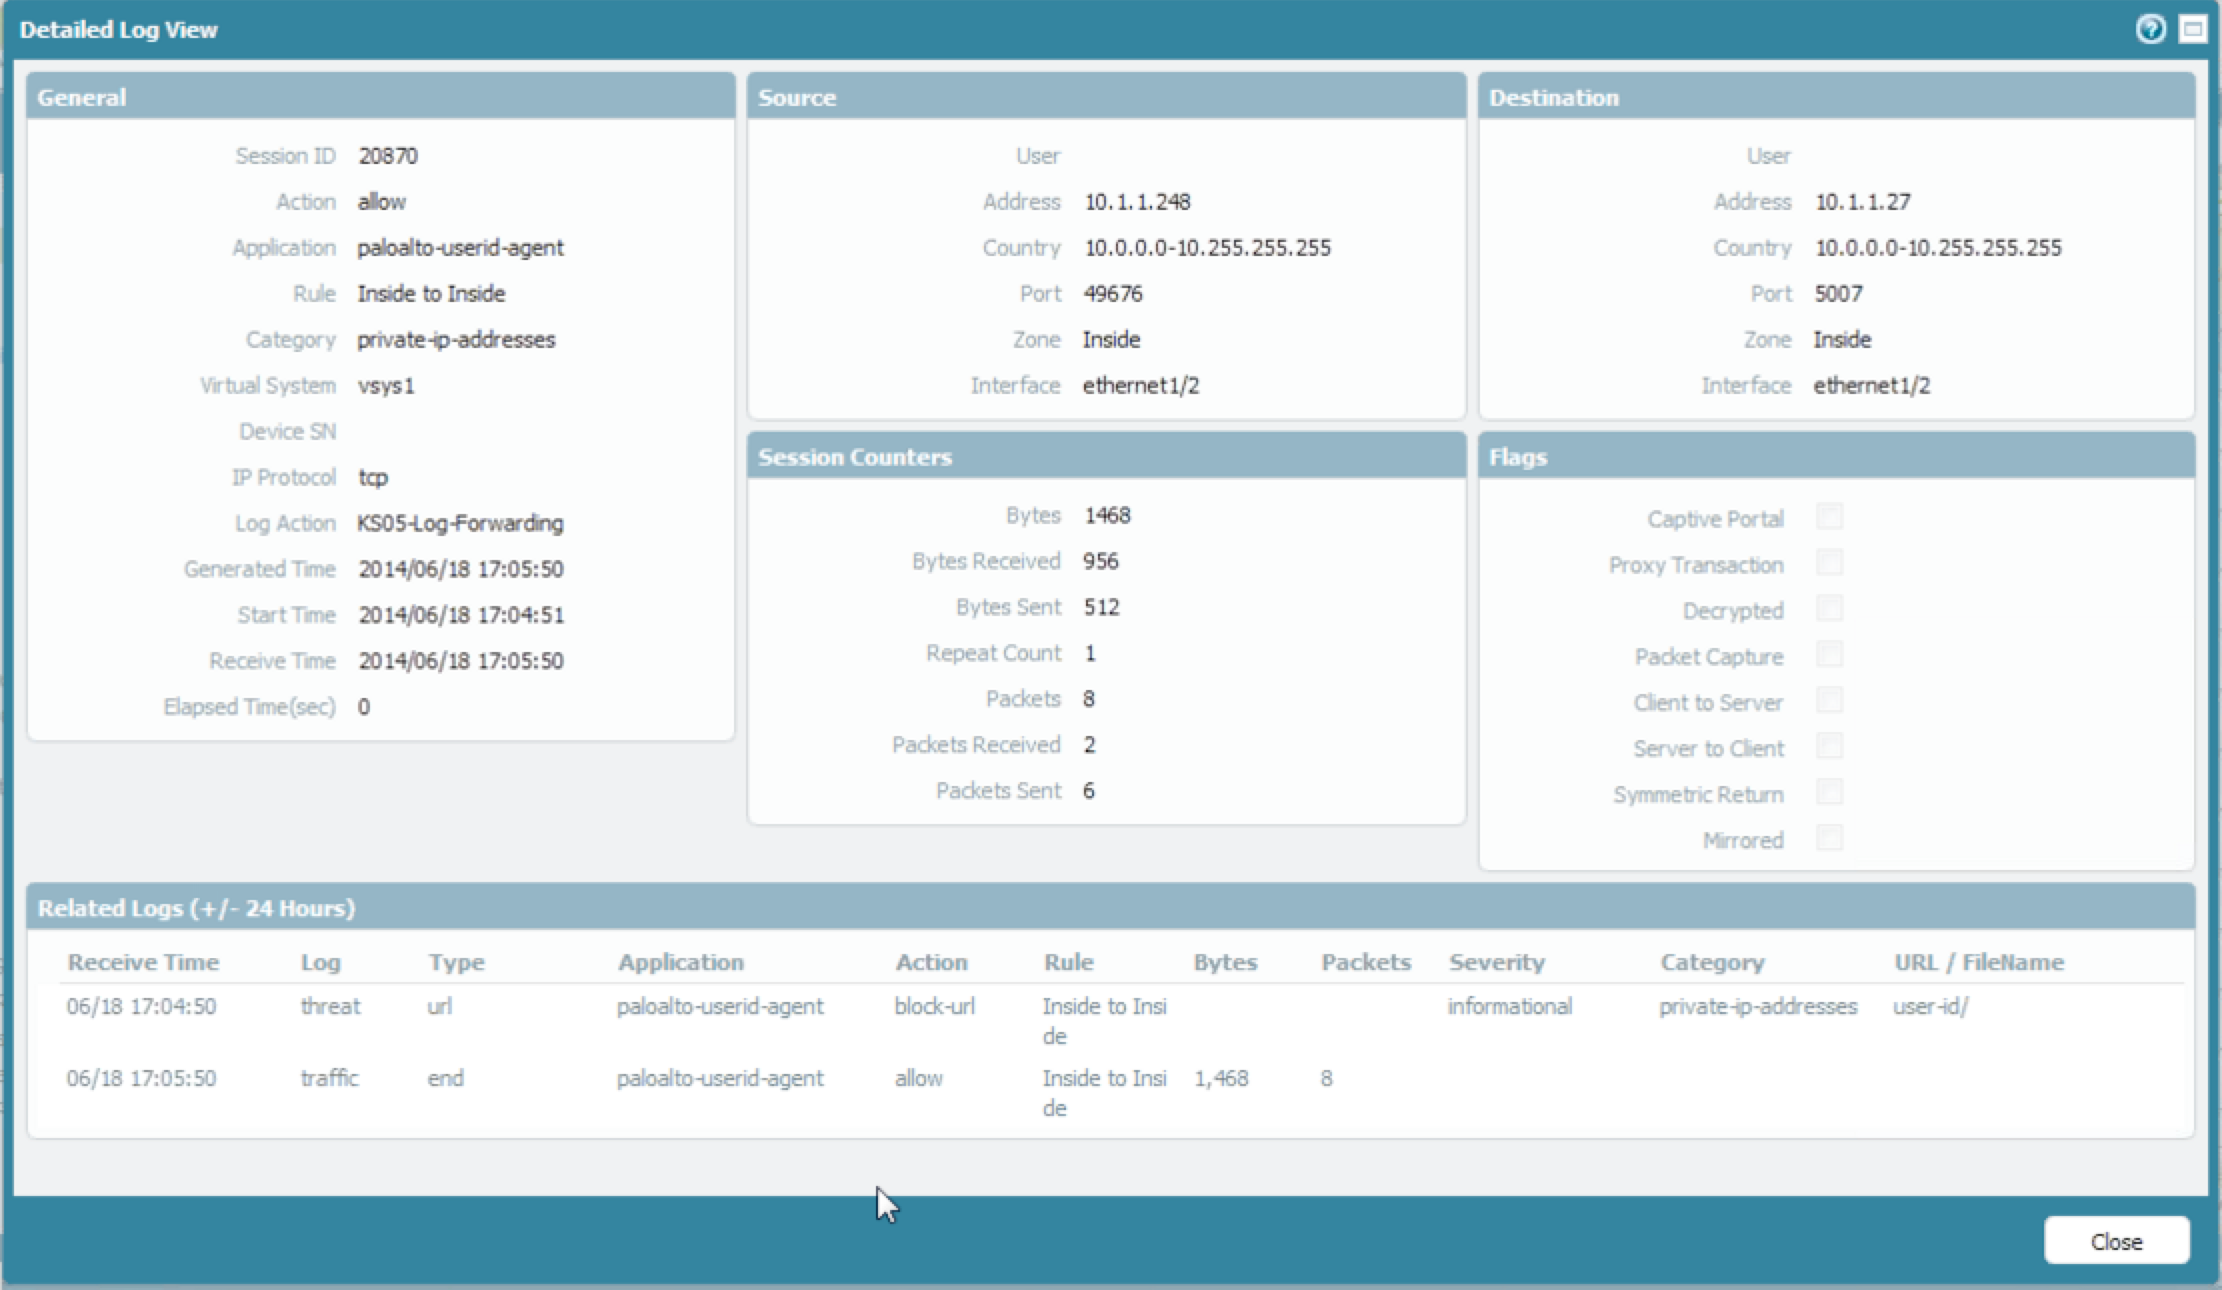The width and height of the screenshot is (2222, 1290).
Task: Click virtual system value vsys1
Action: coord(386,385)
